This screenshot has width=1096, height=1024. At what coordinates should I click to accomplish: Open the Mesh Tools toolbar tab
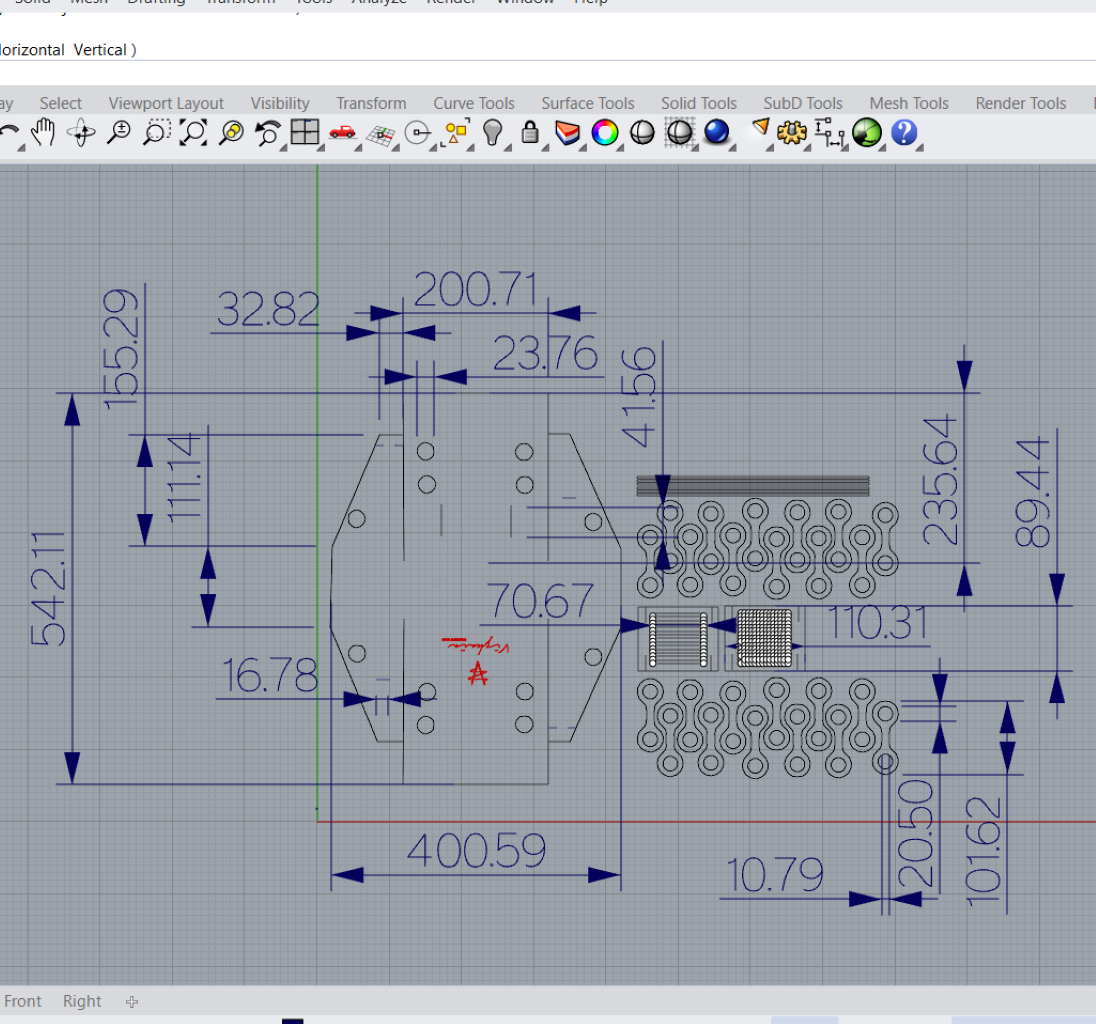click(909, 103)
